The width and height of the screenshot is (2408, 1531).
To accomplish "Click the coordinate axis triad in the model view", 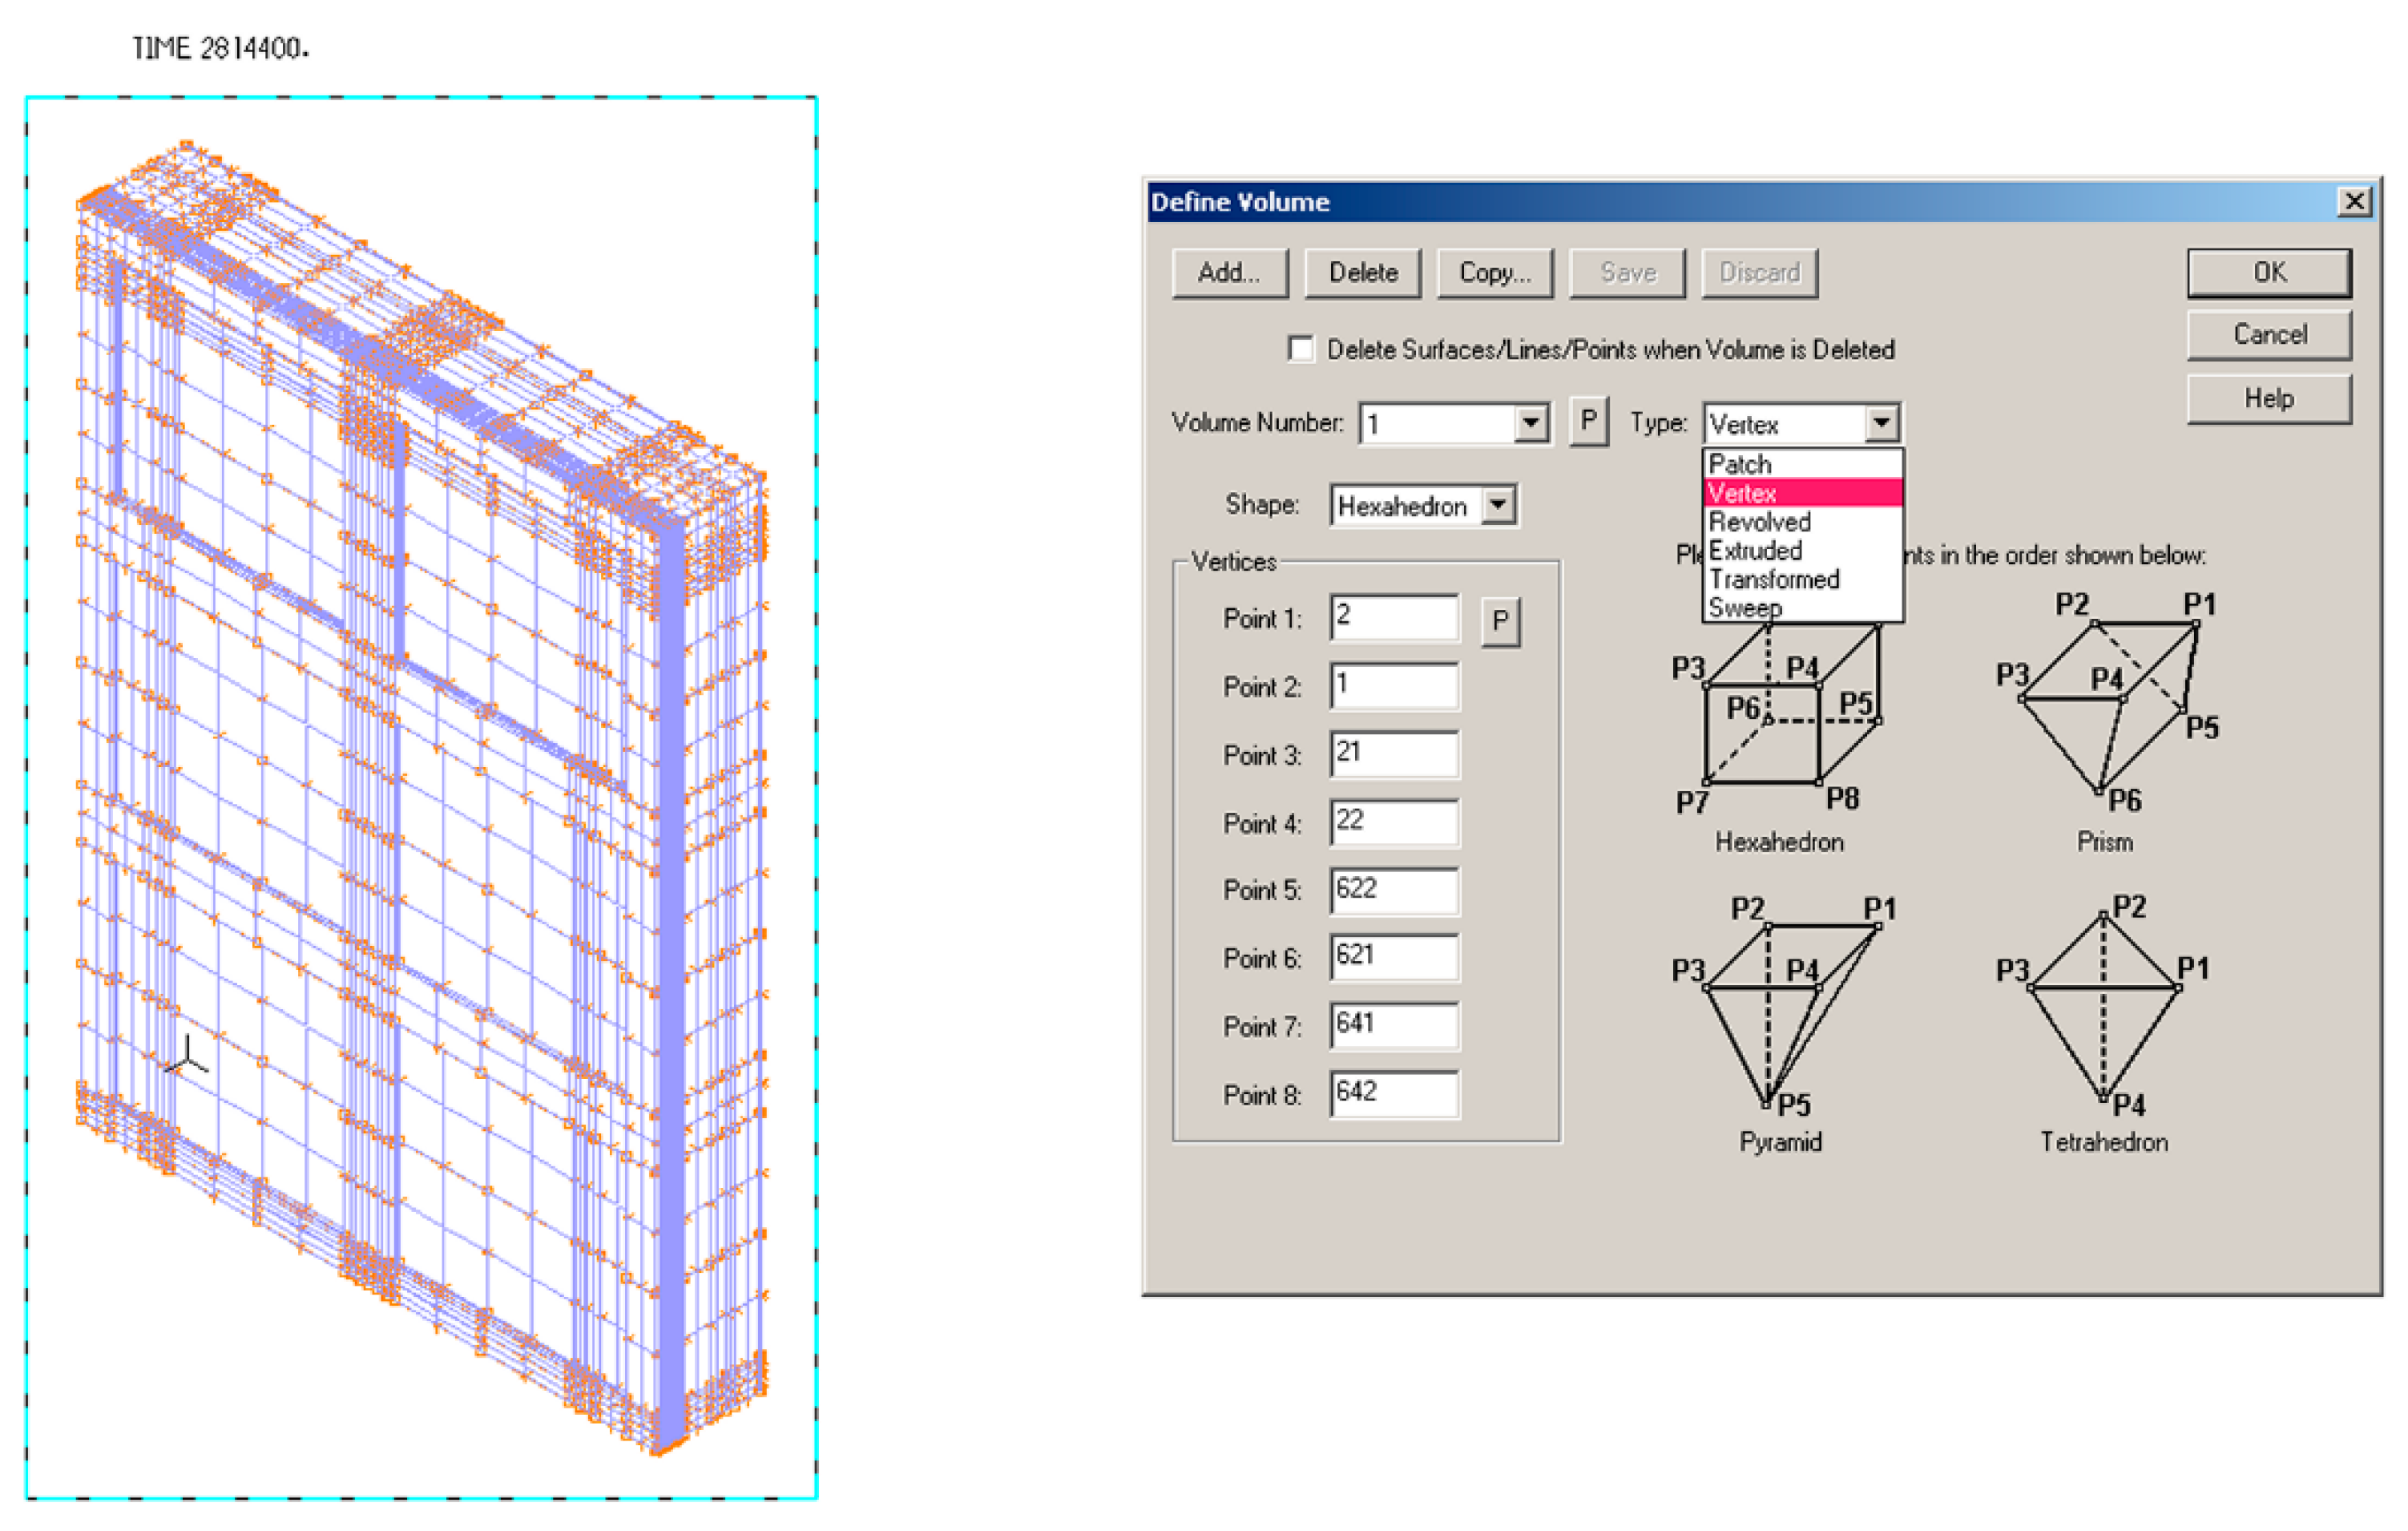I will [x=187, y=1058].
